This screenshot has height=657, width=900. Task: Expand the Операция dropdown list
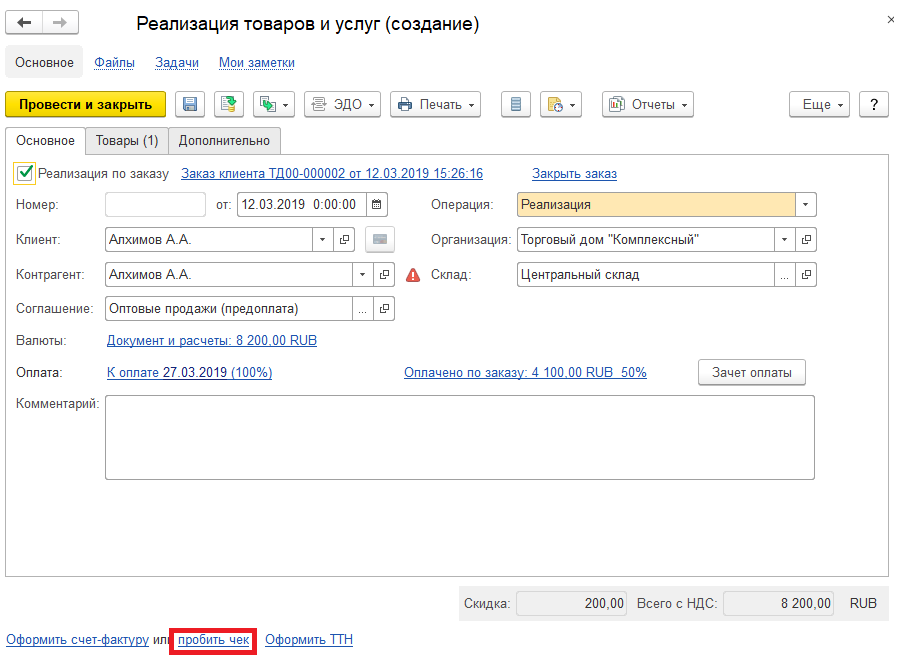806,205
